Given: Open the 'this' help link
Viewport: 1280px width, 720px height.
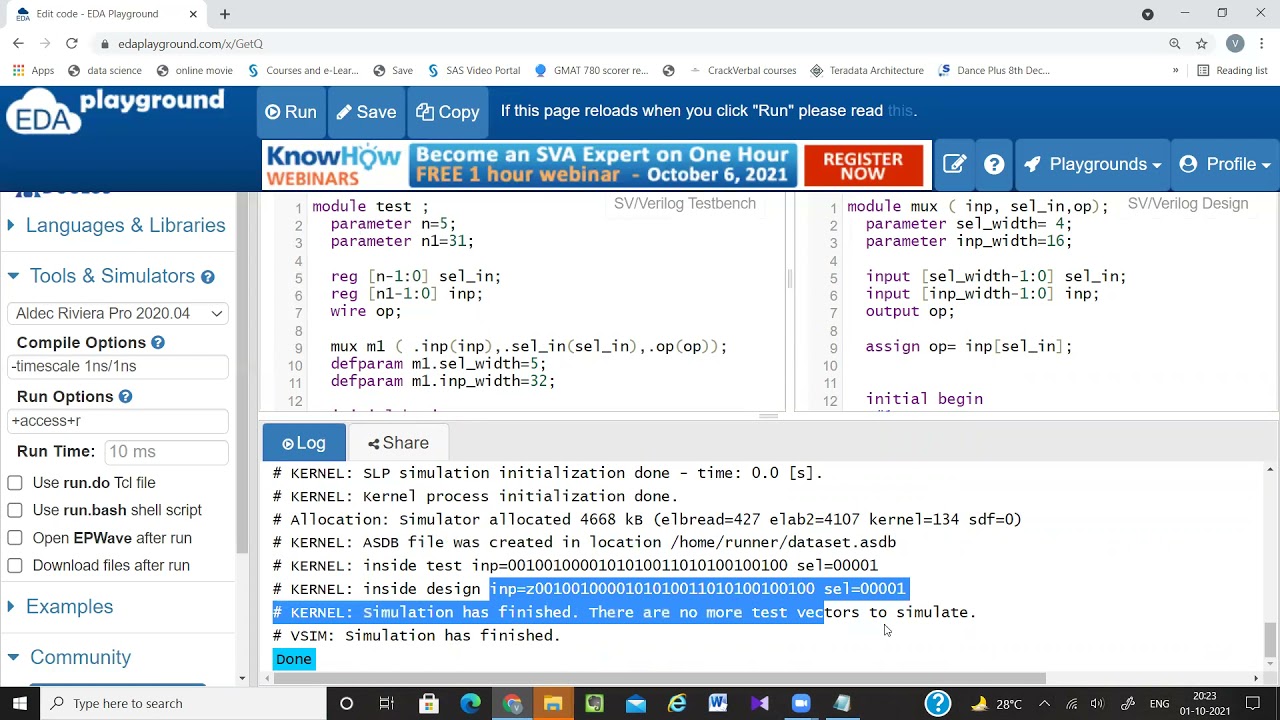Looking at the screenshot, I should point(900,111).
